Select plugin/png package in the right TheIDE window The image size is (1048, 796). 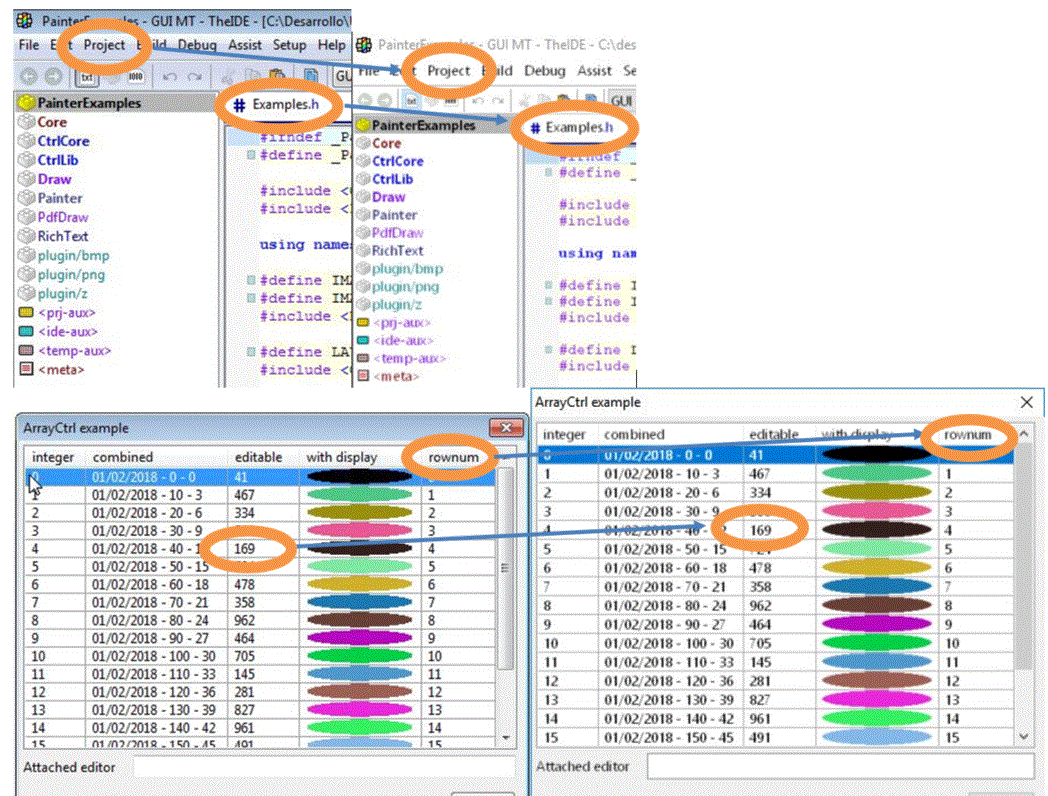[405, 286]
